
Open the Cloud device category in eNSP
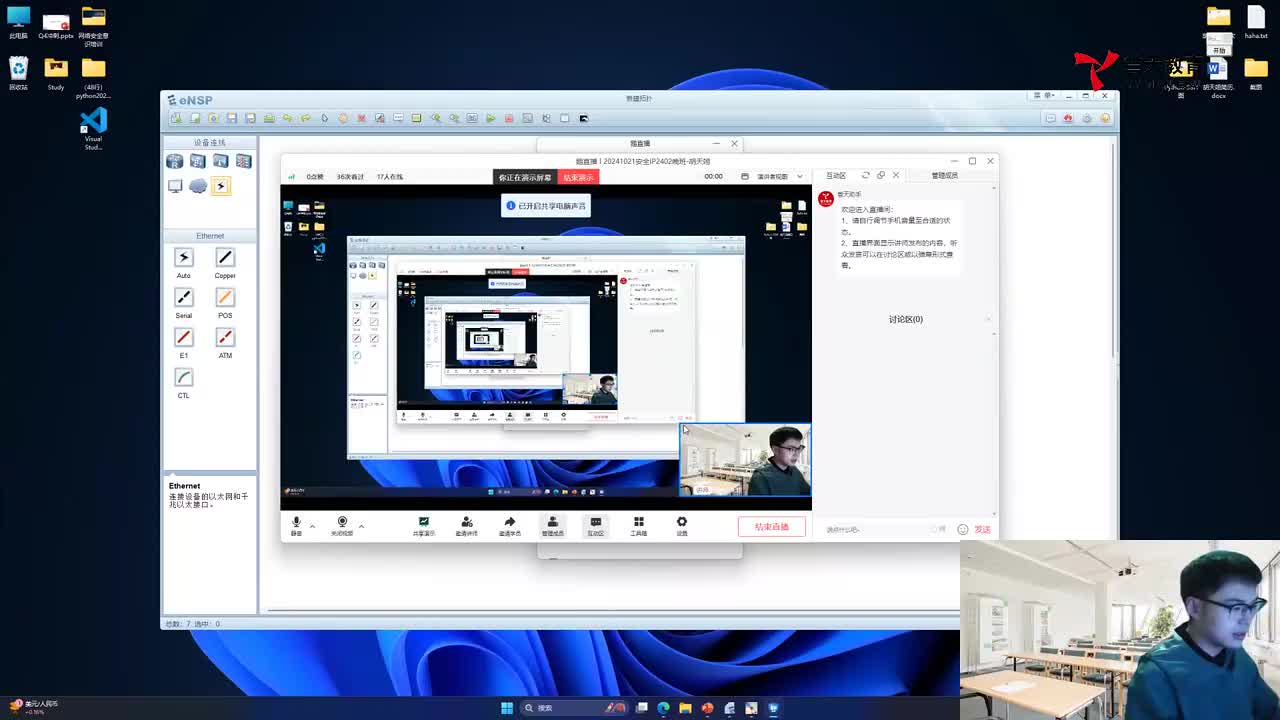click(x=198, y=186)
